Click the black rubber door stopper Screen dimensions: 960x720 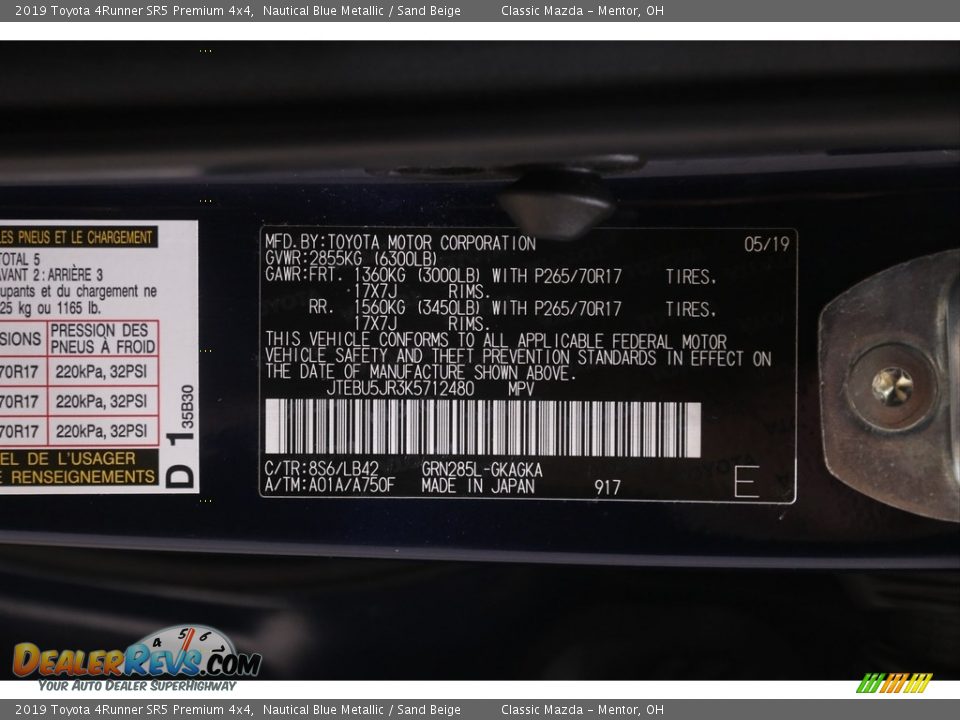556,207
